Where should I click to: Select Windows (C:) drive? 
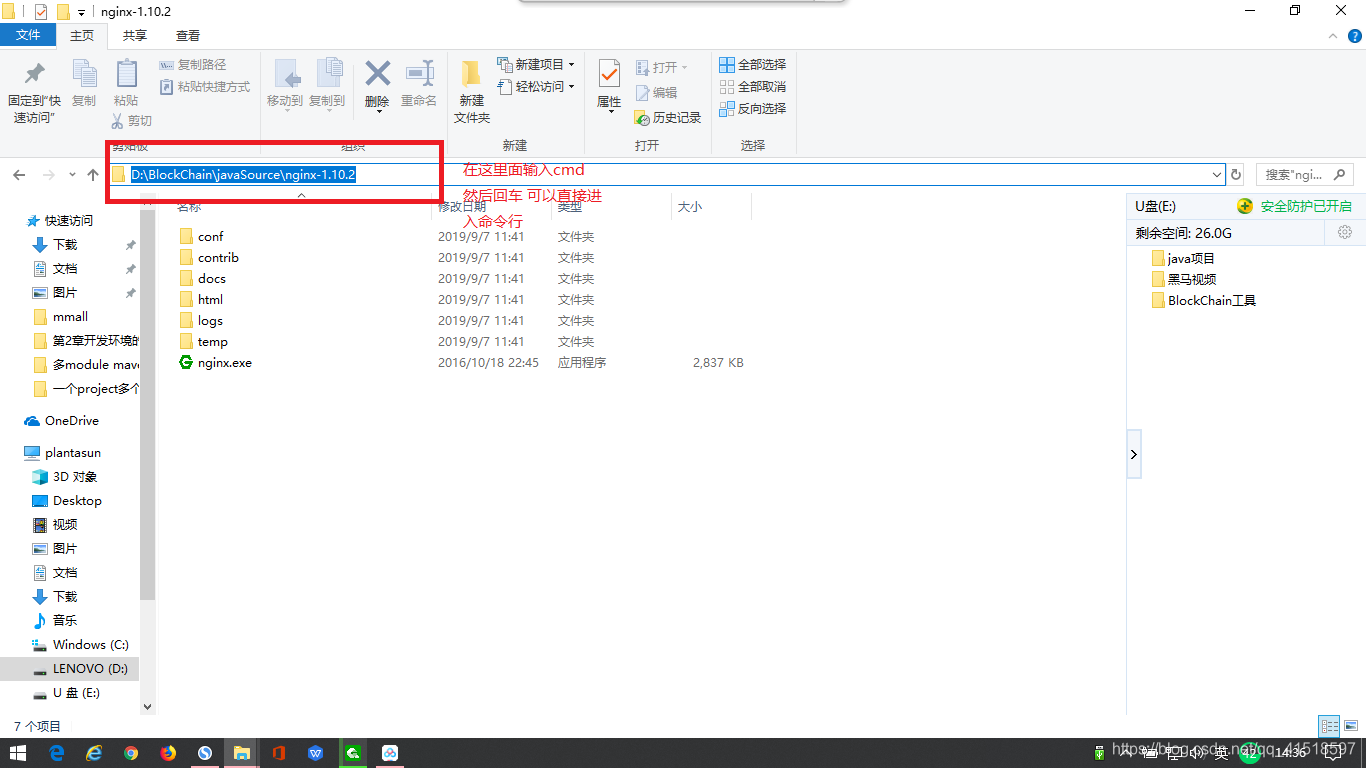click(x=91, y=645)
